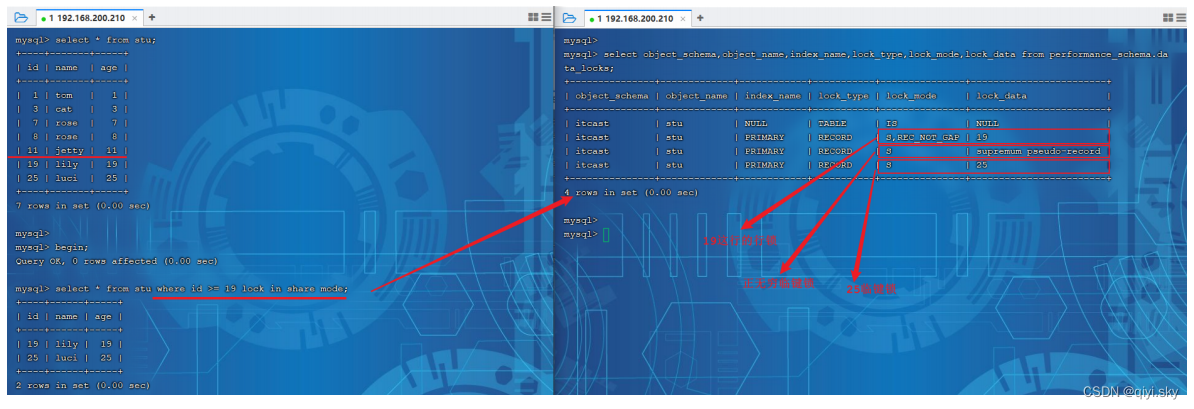The image size is (1194, 409).
Task: Click 'Query OK, 0 rows affected' message
Action: (117, 261)
